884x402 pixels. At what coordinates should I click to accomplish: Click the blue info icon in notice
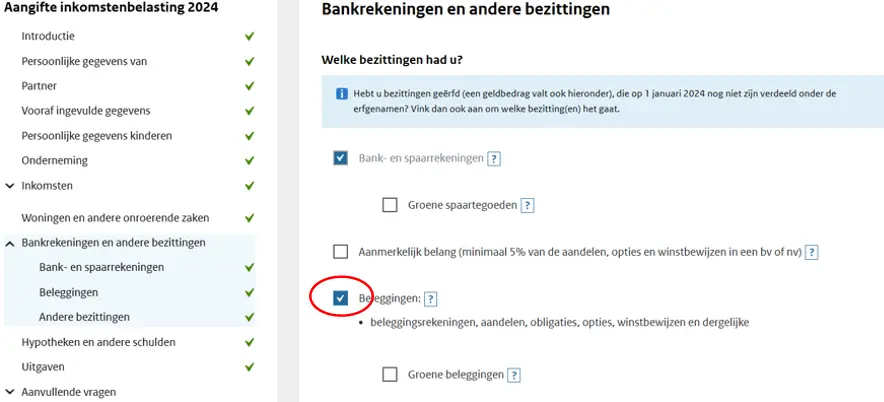point(341,94)
